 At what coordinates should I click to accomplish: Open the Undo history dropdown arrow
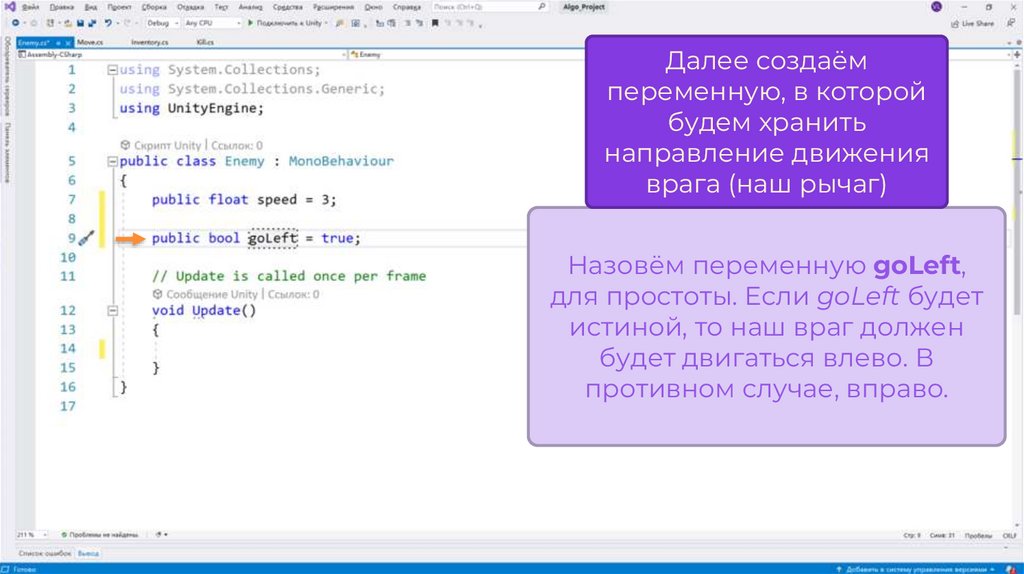pyautogui.click(x=118, y=23)
